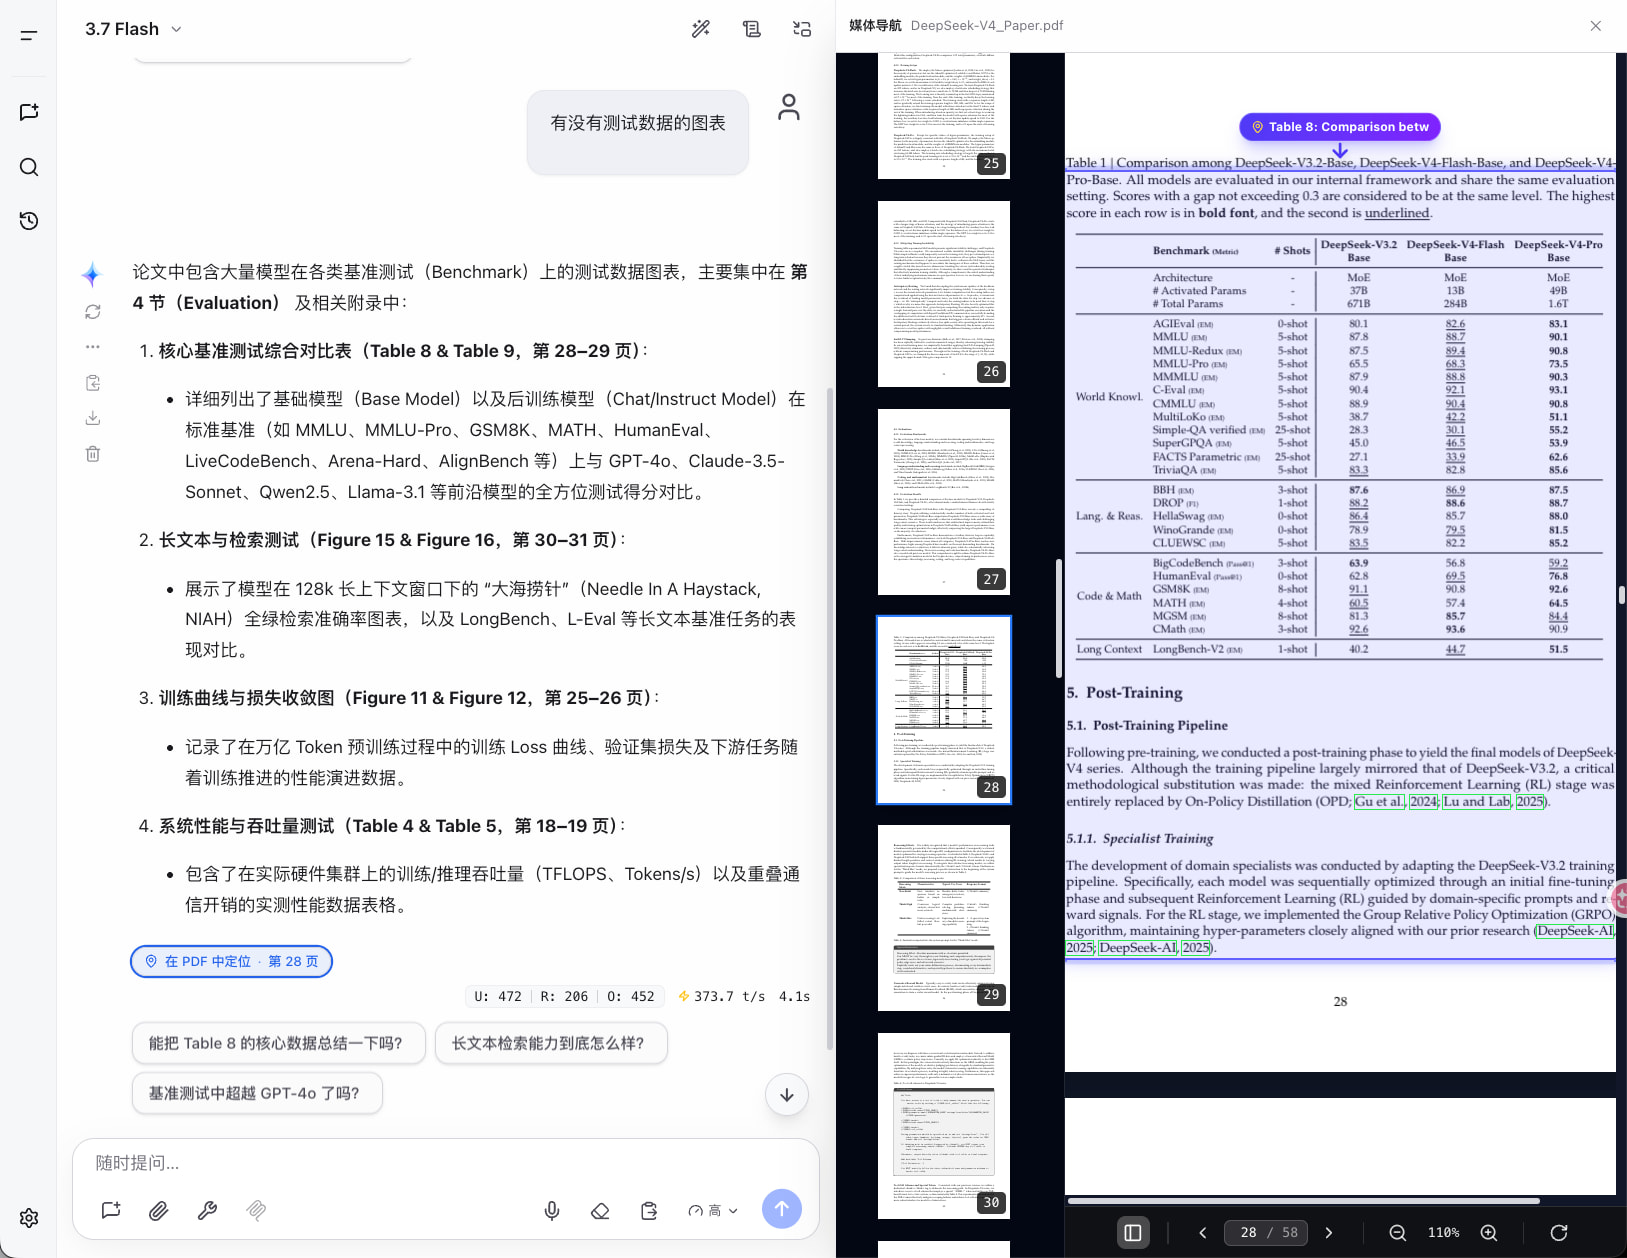This screenshot has width=1627, height=1258.
Task: Click the user avatar icon
Action: 789,107
